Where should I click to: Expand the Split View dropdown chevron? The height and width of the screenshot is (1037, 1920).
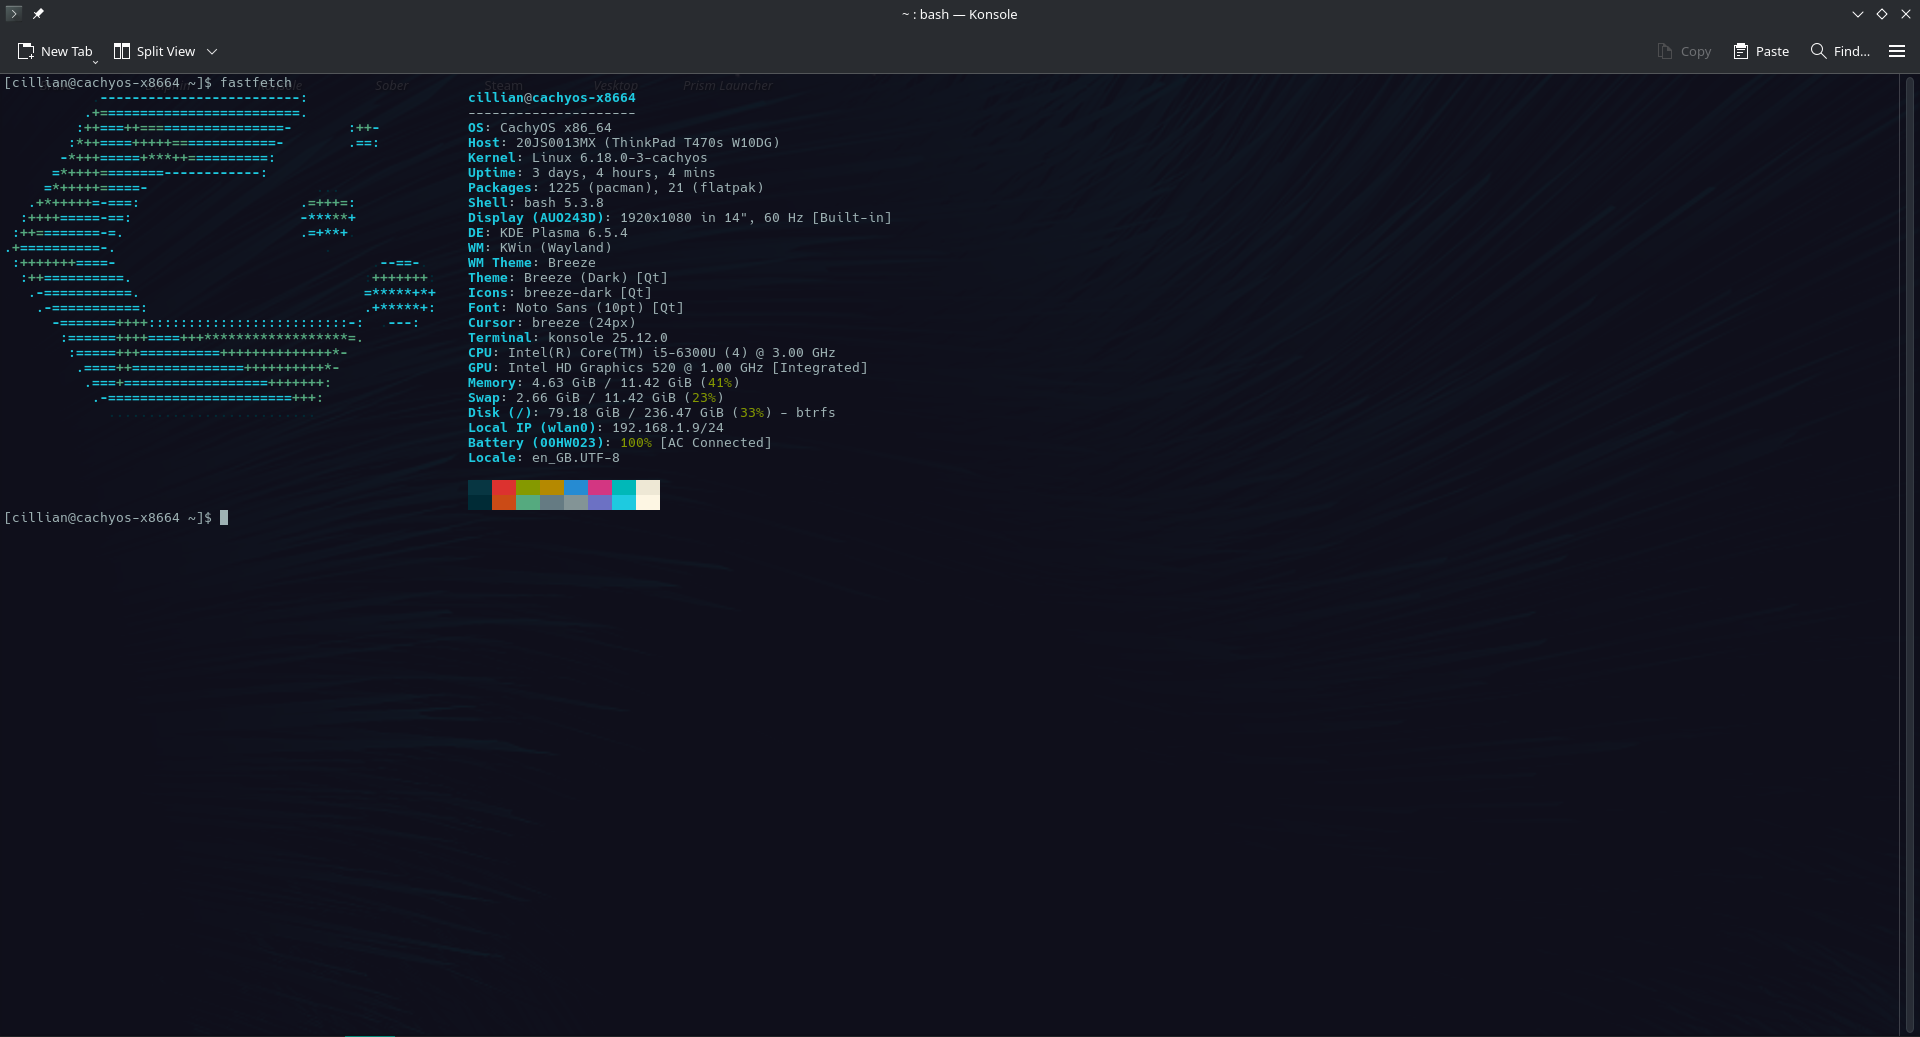click(212, 51)
